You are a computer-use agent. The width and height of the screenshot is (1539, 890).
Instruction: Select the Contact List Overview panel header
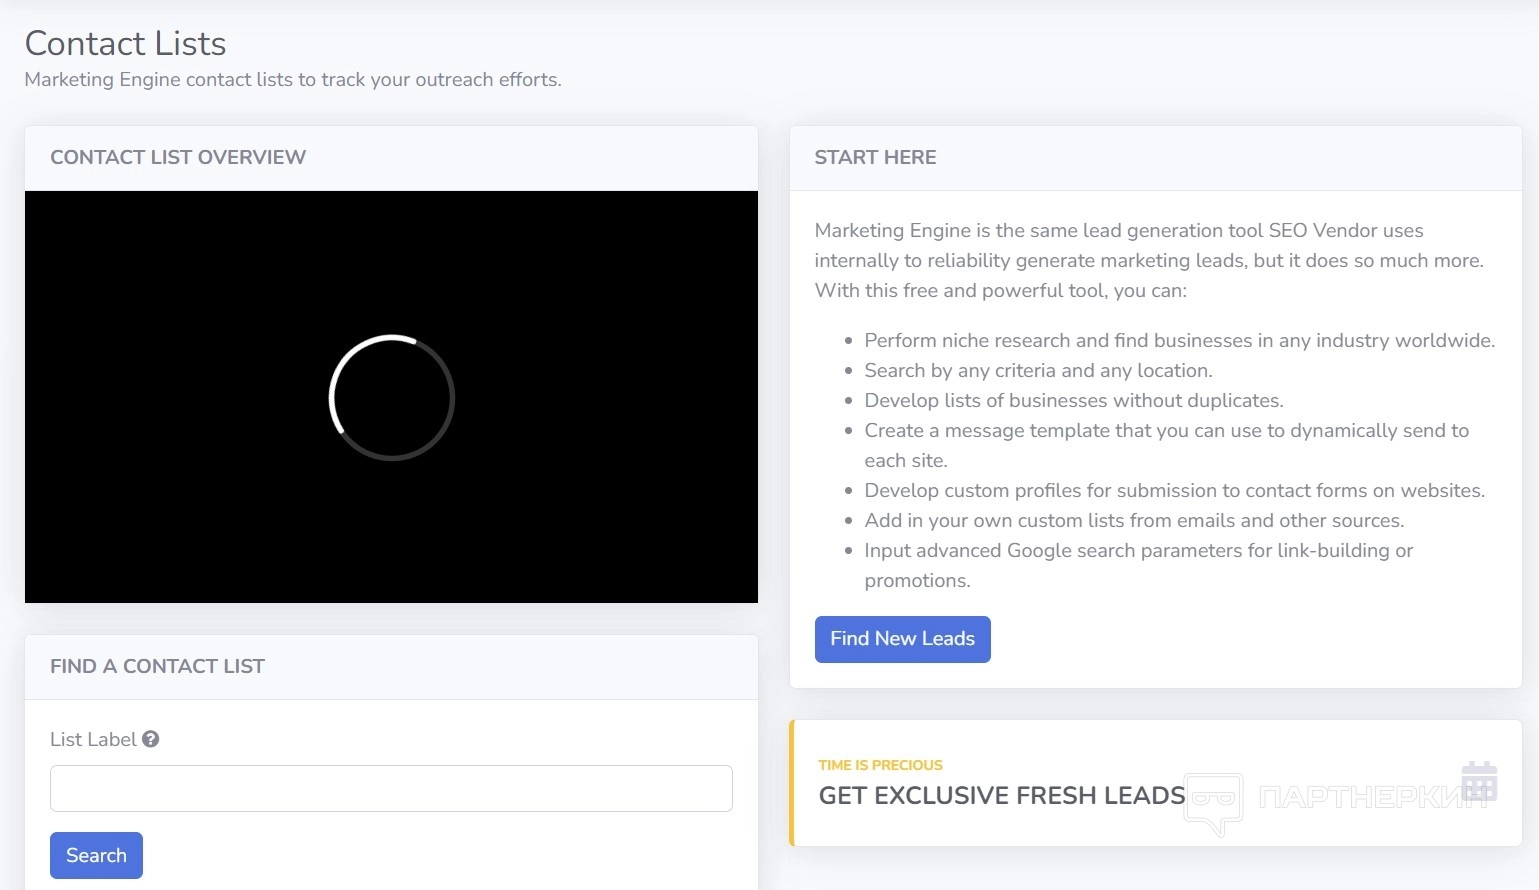pos(178,157)
